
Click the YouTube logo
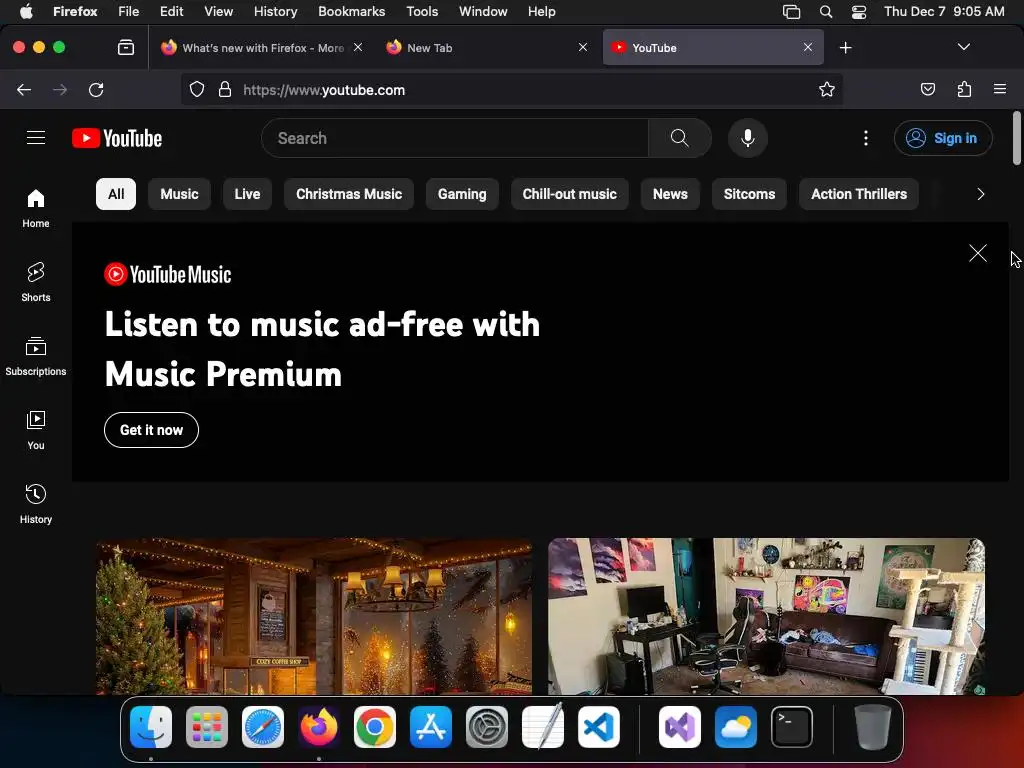[x=117, y=138]
